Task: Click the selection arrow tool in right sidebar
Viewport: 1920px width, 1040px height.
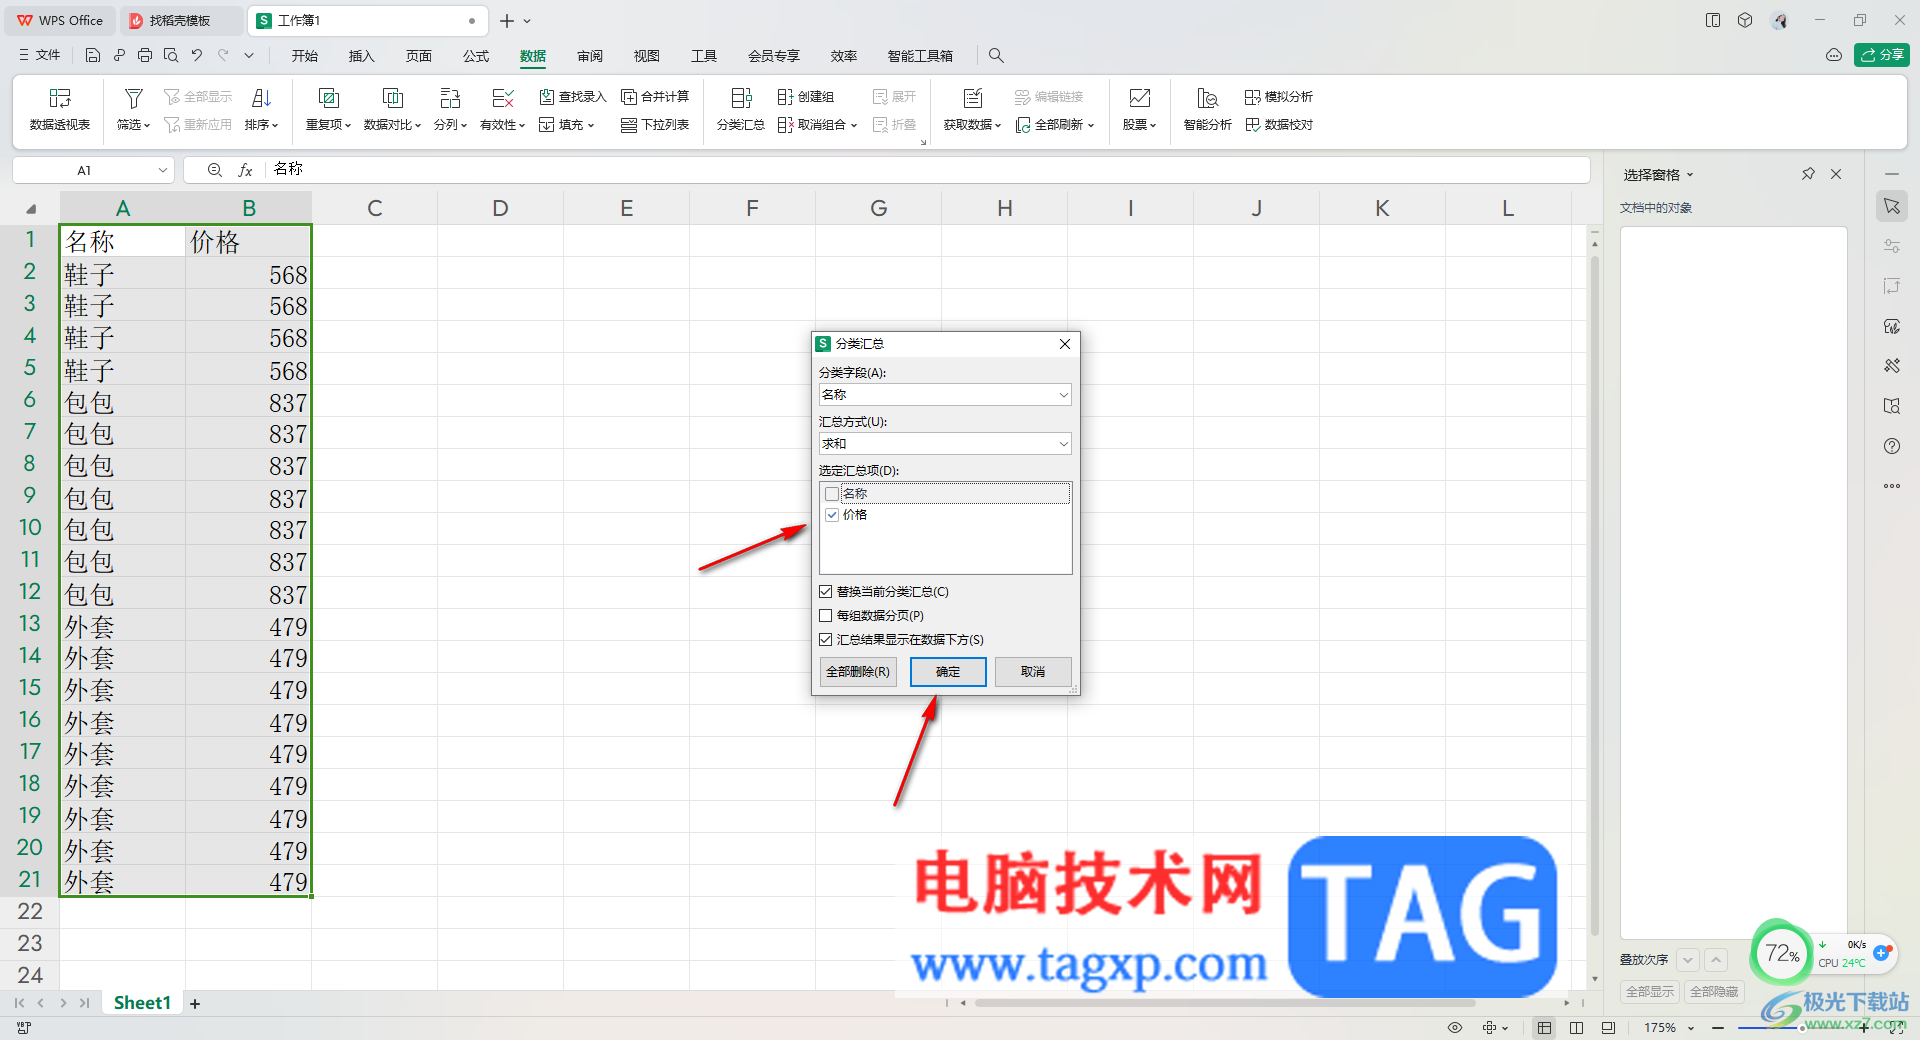Action: pyautogui.click(x=1892, y=206)
